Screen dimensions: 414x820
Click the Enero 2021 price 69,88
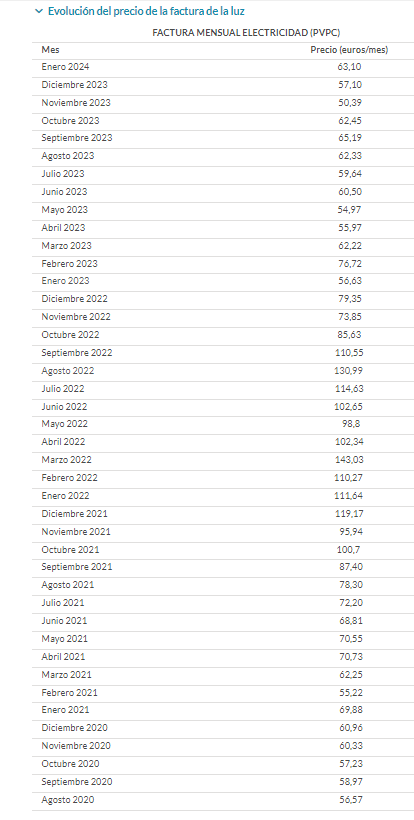[350, 710]
